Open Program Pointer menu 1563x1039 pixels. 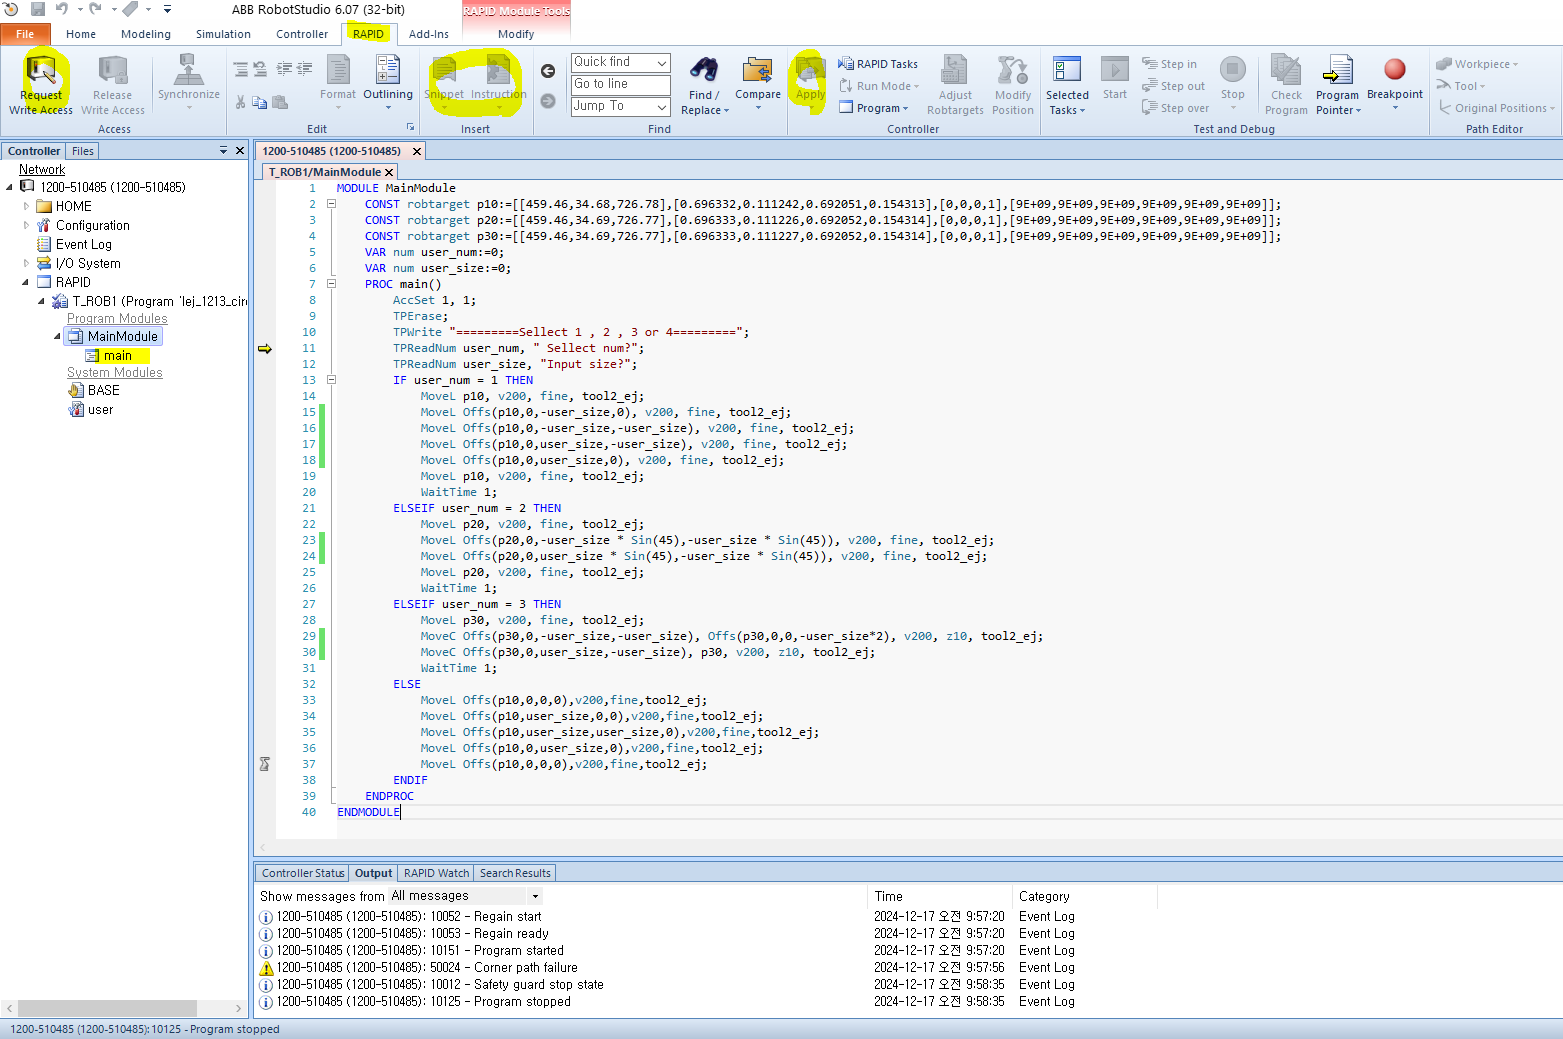click(x=1338, y=103)
